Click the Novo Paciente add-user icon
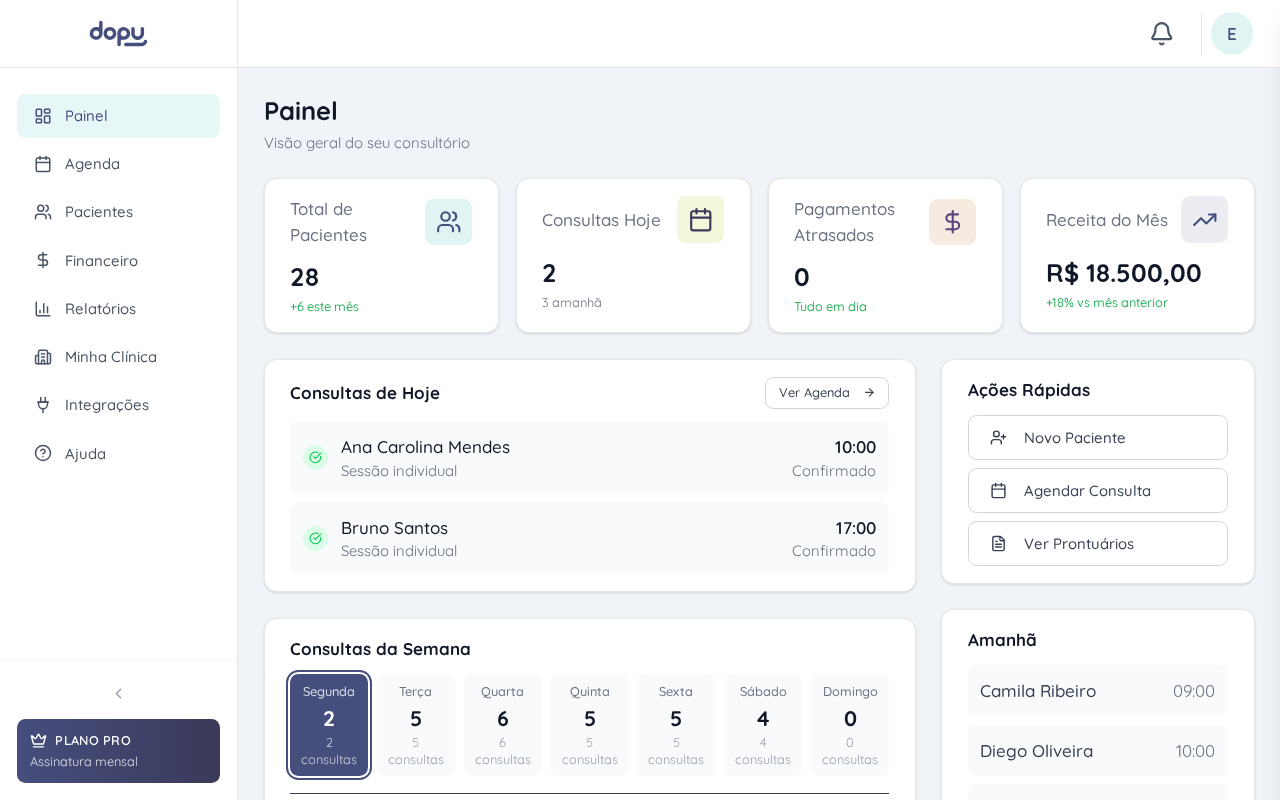The image size is (1280, 800). click(998, 438)
